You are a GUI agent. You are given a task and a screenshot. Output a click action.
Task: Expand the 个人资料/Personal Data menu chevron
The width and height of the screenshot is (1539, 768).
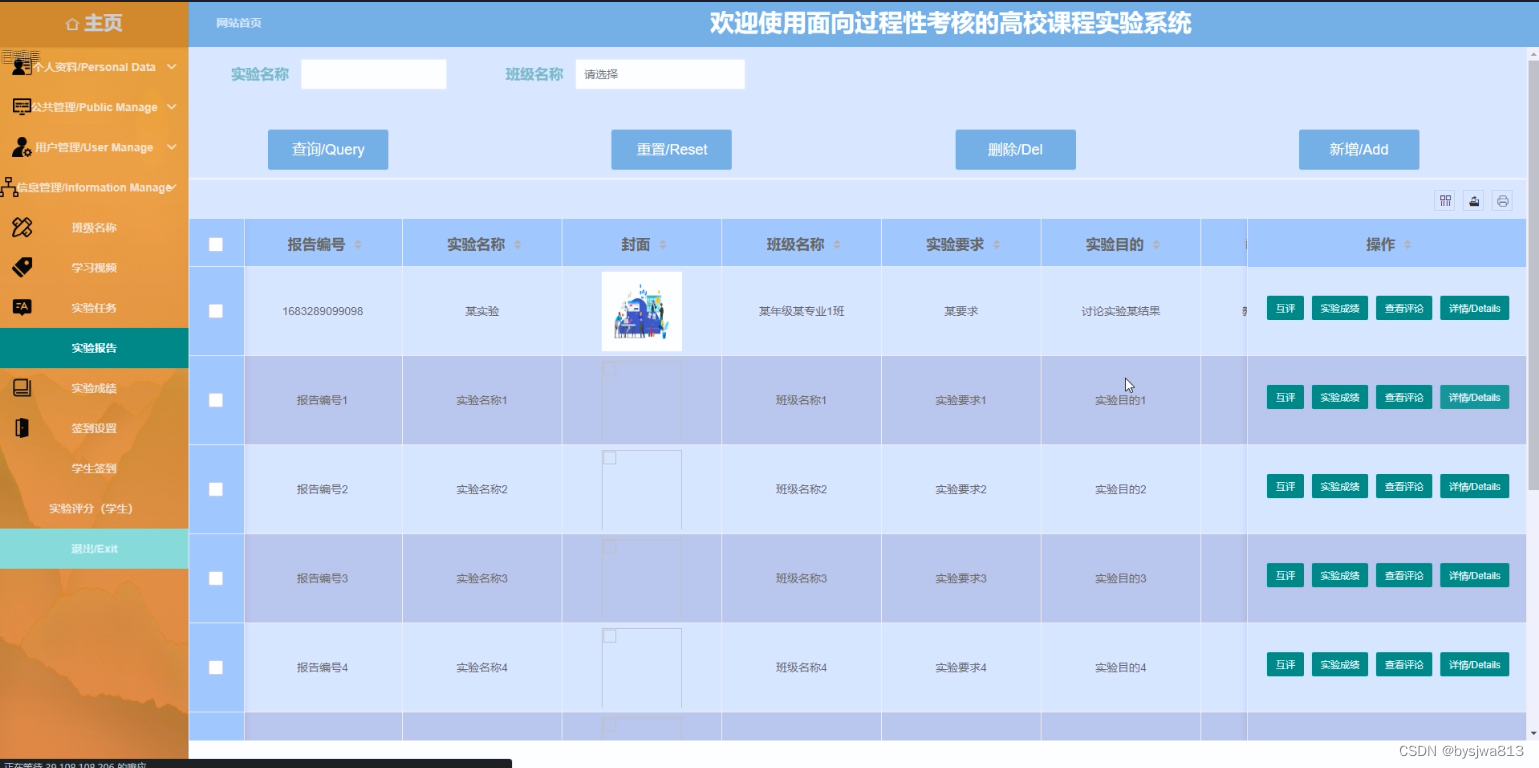point(172,67)
